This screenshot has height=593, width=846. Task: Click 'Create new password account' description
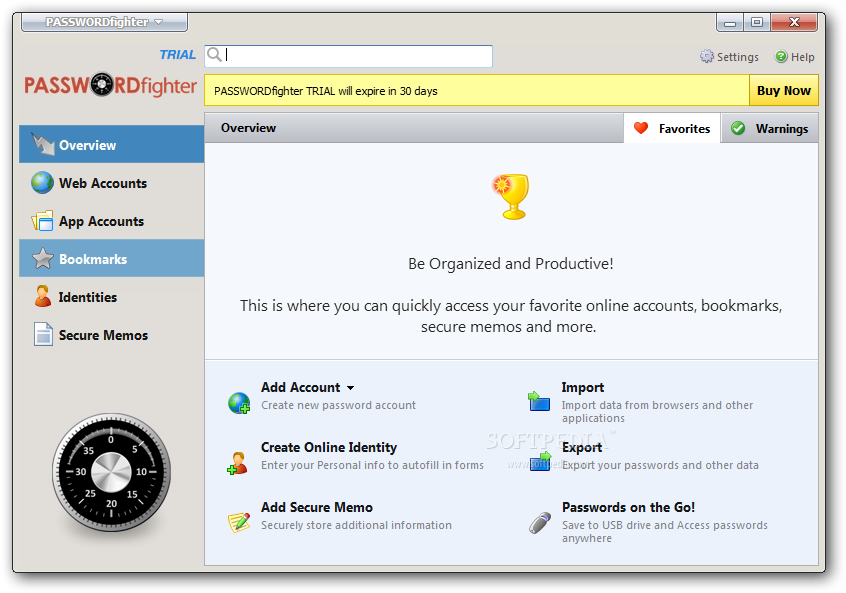click(338, 405)
